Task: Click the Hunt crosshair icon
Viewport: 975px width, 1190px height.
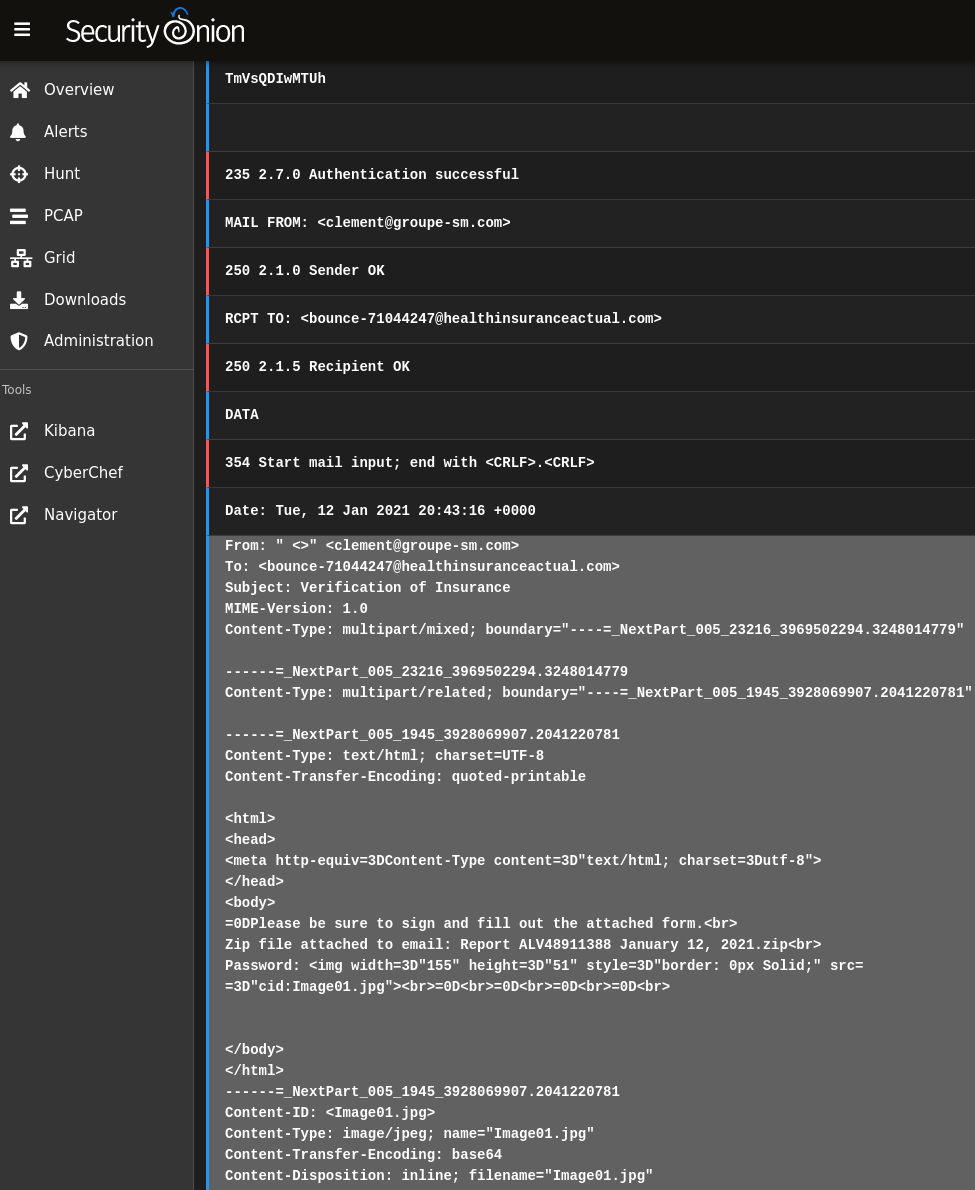Action: 19,174
